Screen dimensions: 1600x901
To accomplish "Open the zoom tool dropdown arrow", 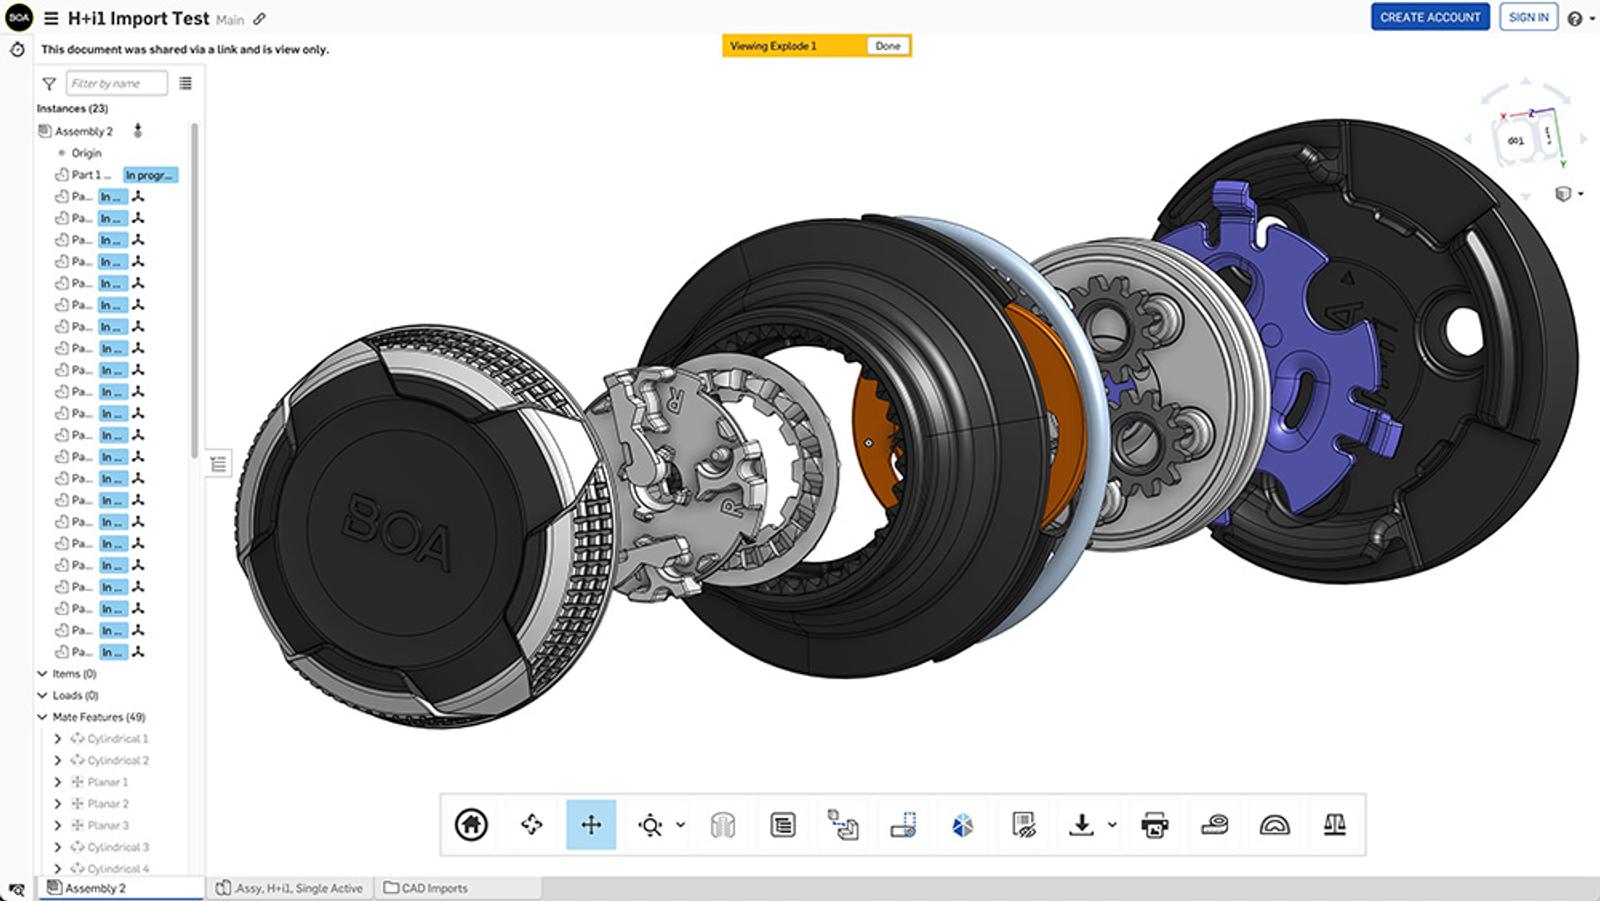I will point(680,825).
